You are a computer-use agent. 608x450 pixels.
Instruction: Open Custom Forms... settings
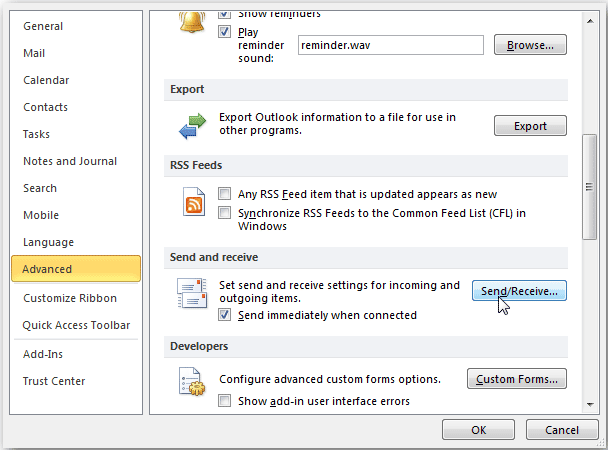tap(517, 379)
